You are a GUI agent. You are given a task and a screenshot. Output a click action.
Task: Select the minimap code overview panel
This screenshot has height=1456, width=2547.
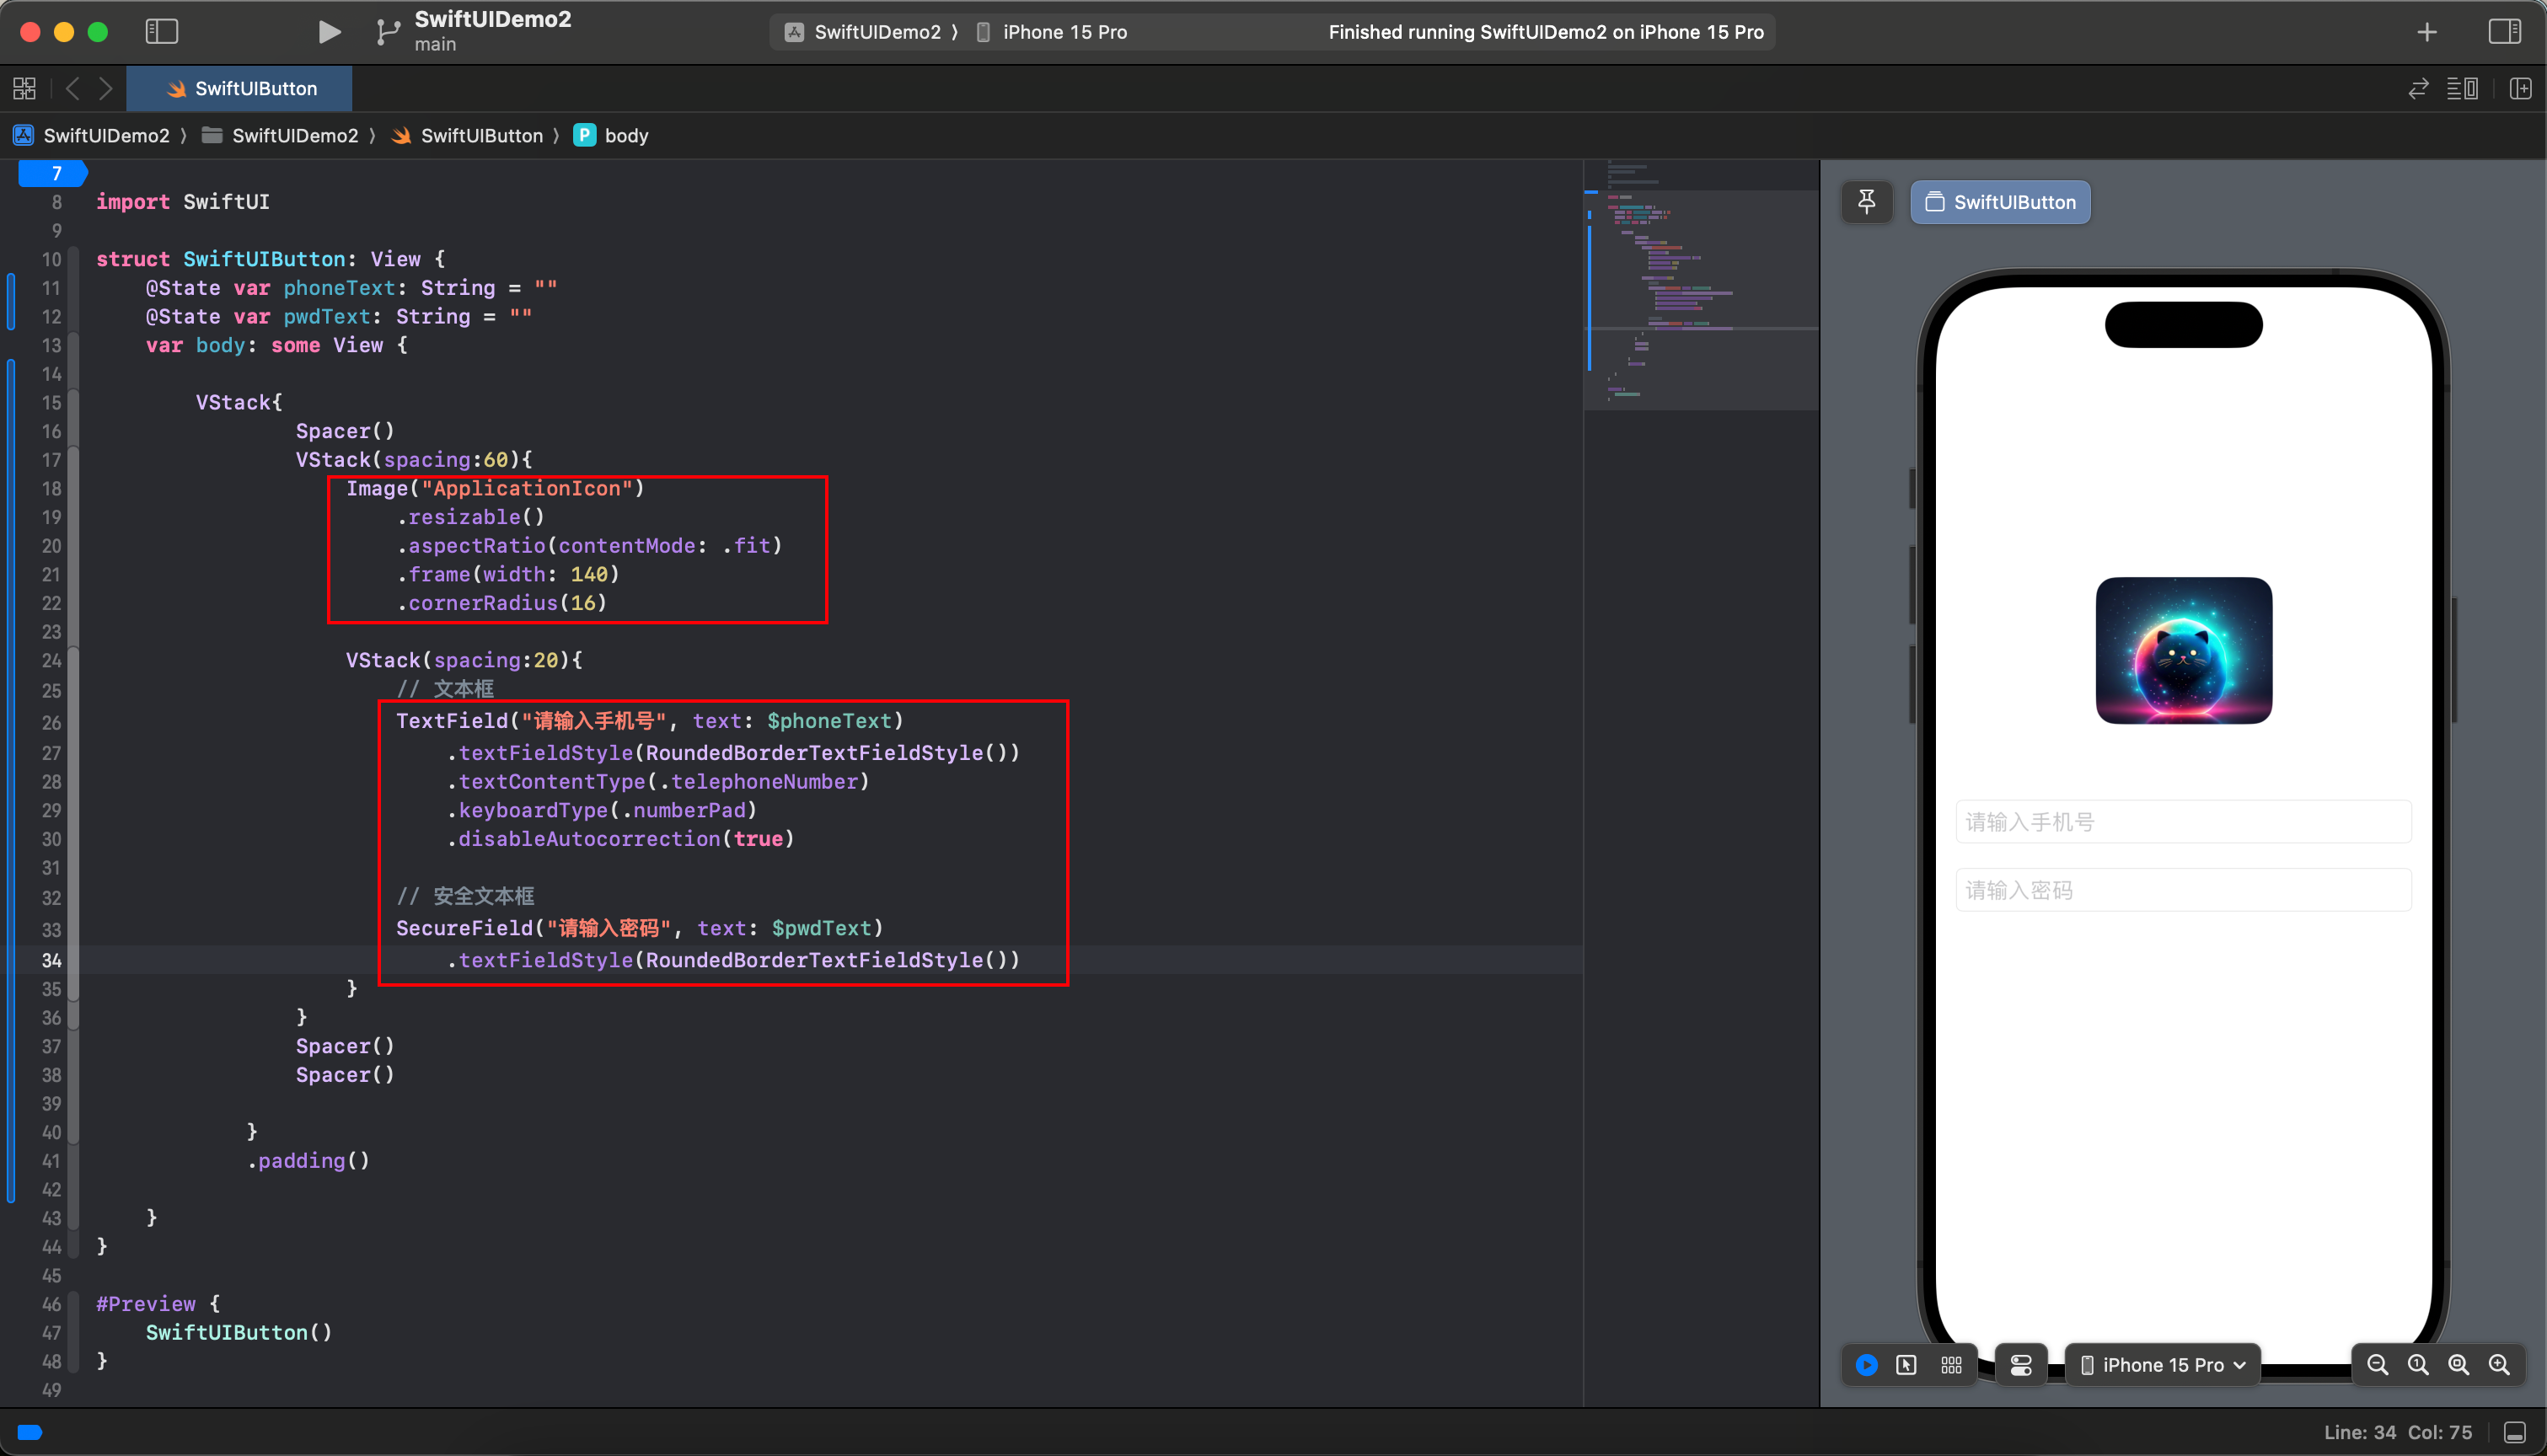tap(1697, 280)
